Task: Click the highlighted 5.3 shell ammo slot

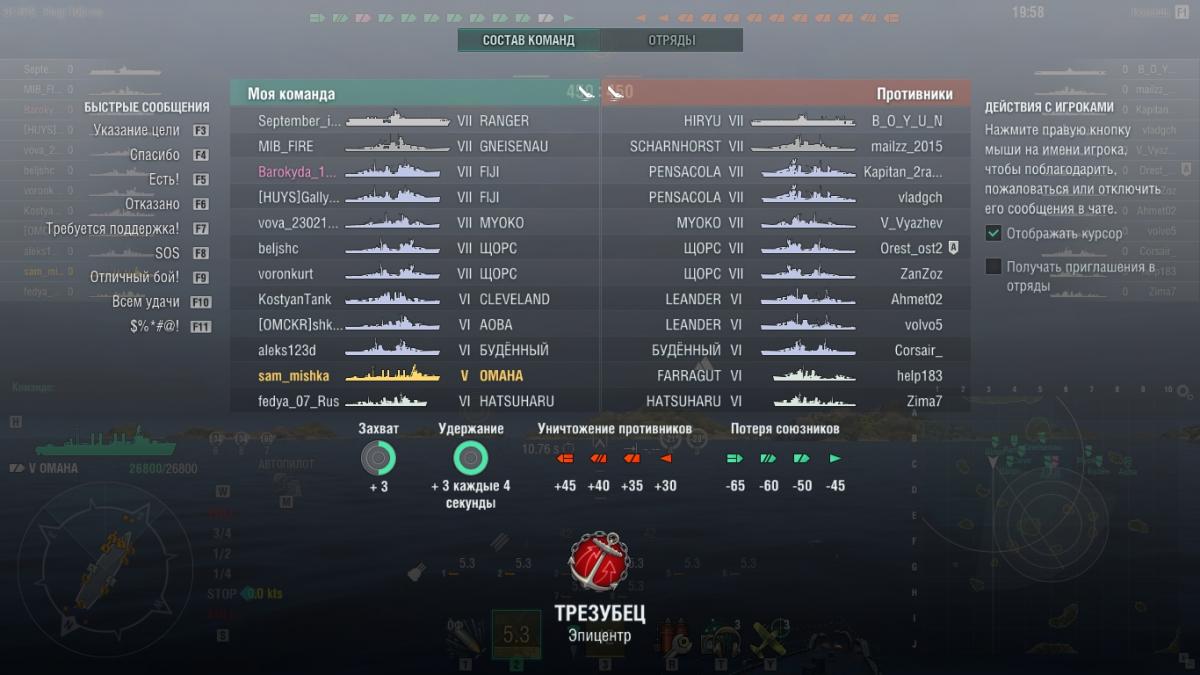Action: [516, 635]
